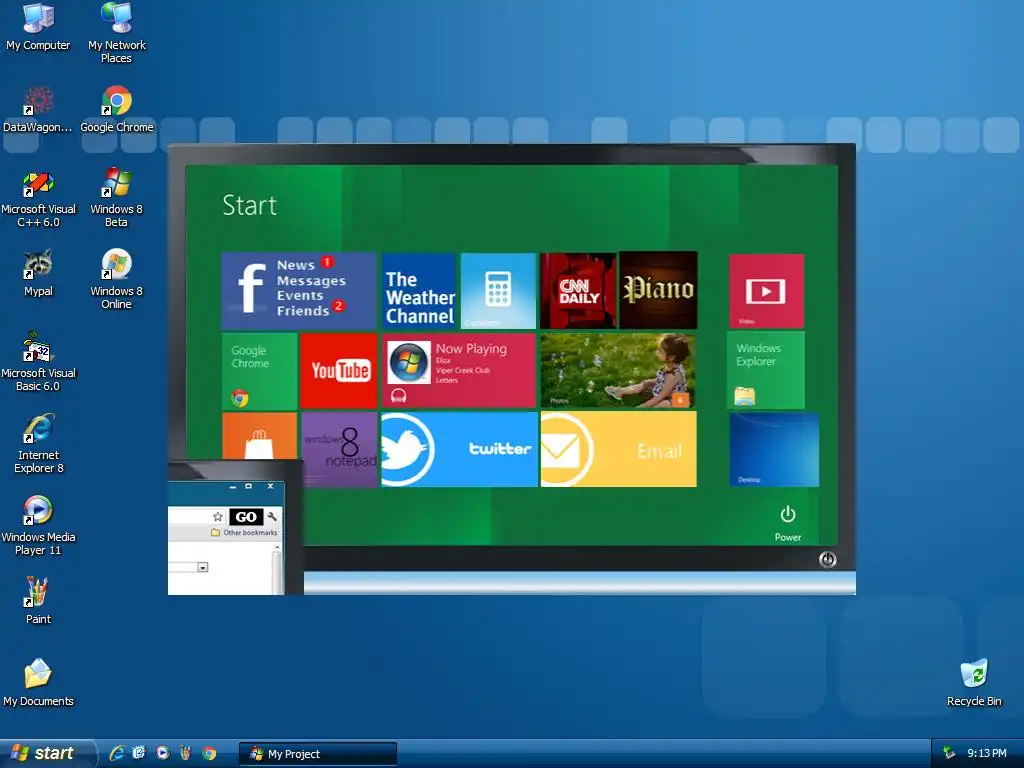1024x768 pixels.
Task: Launch Internet Explorer from Quick Launch
Action: (x=116, y=753)
